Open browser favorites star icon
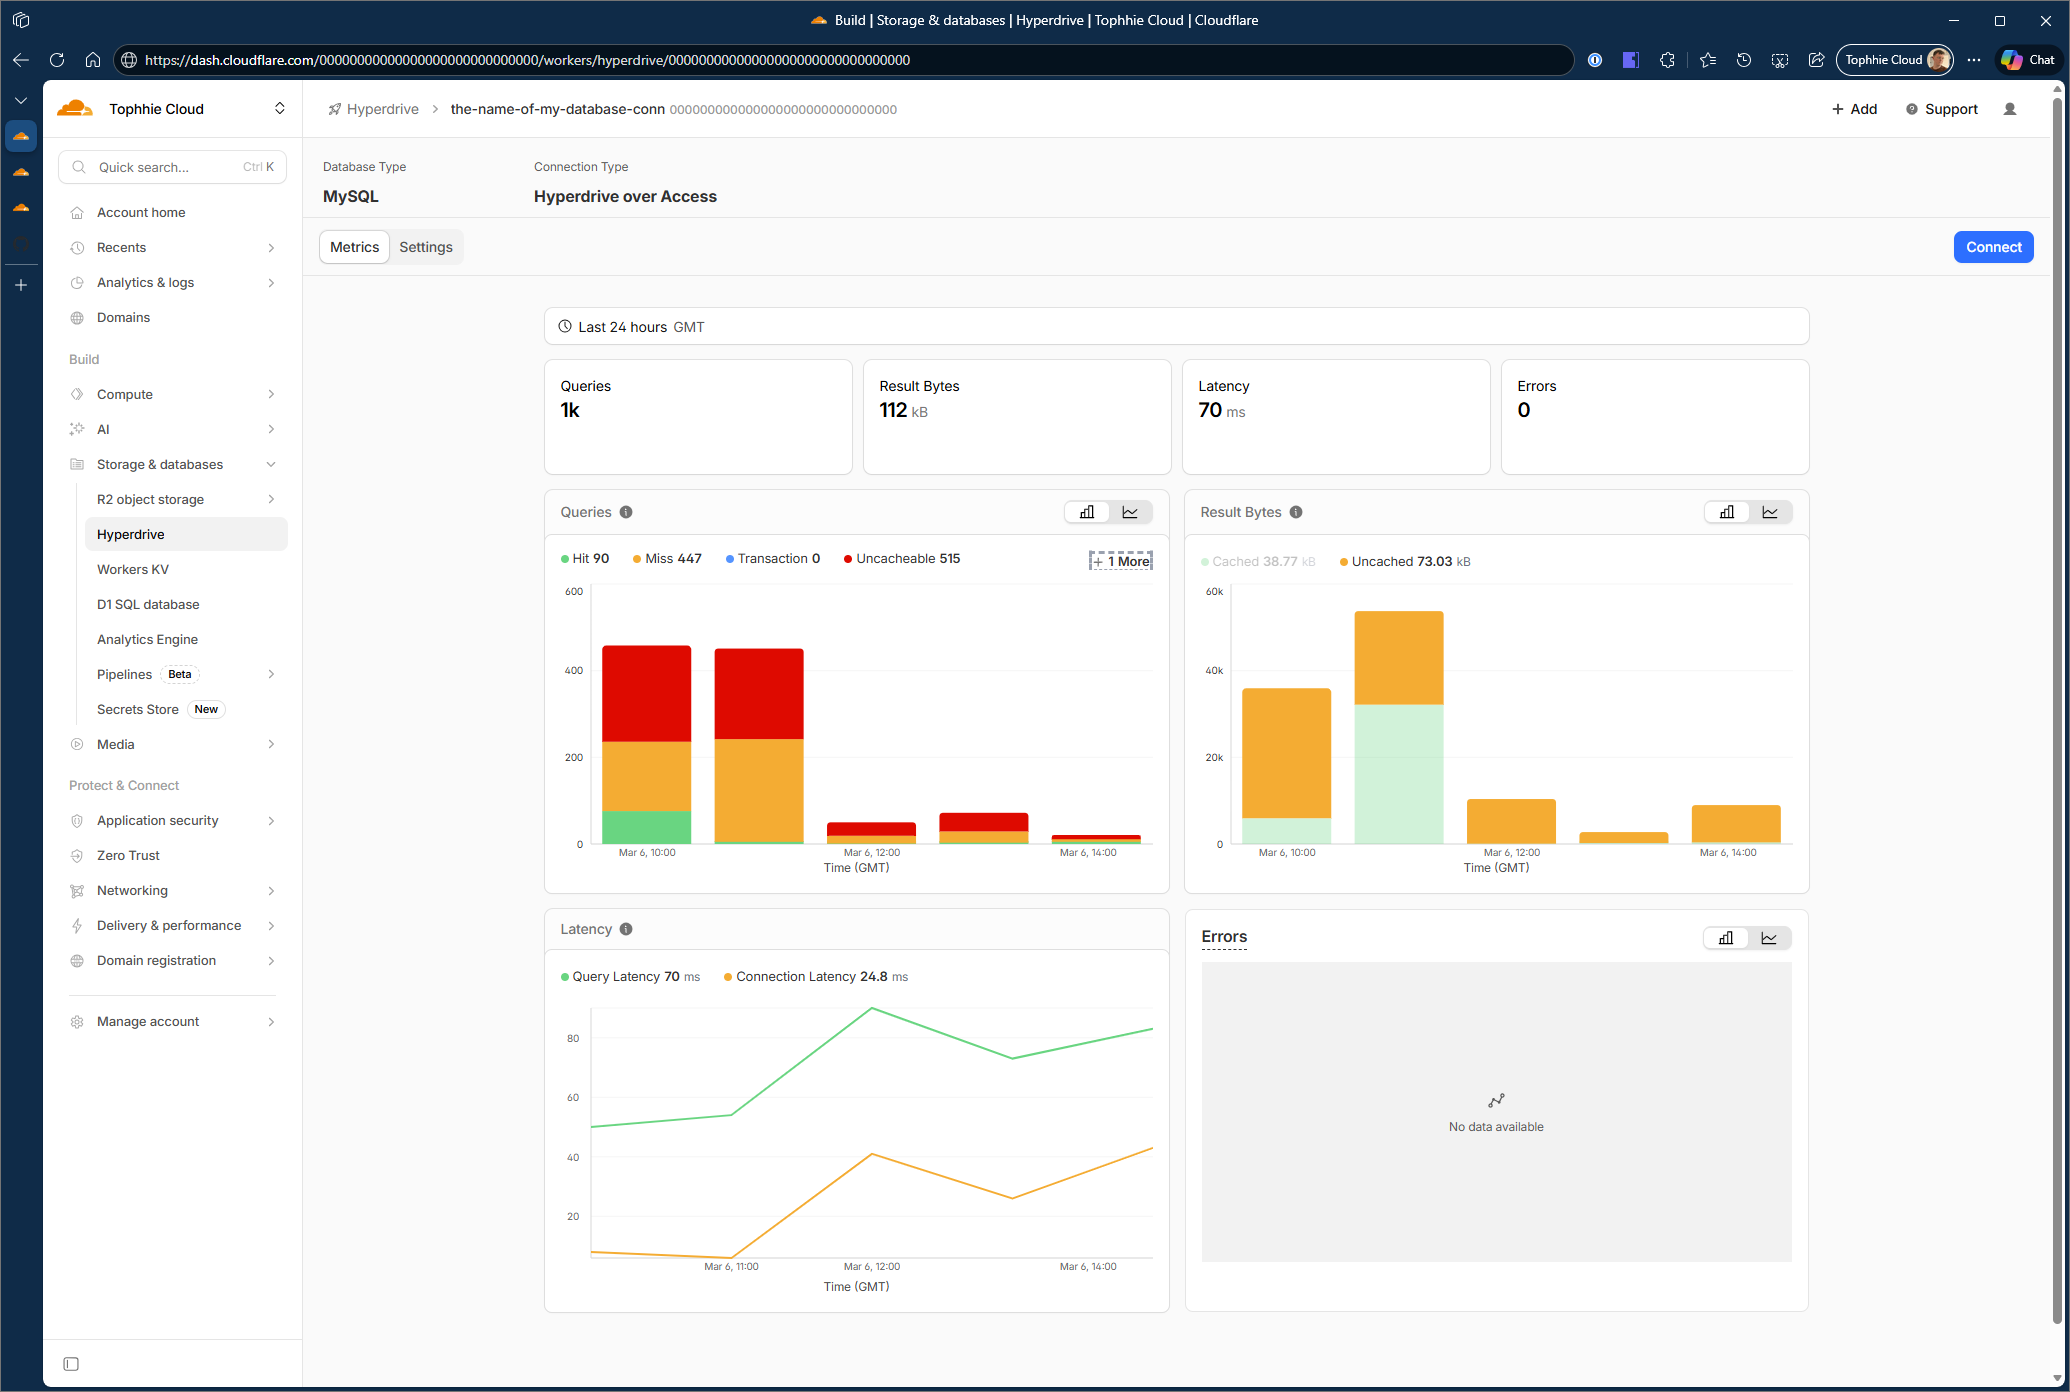The height and width of the screenshot is (1392, 2070). pos(1707,60)
